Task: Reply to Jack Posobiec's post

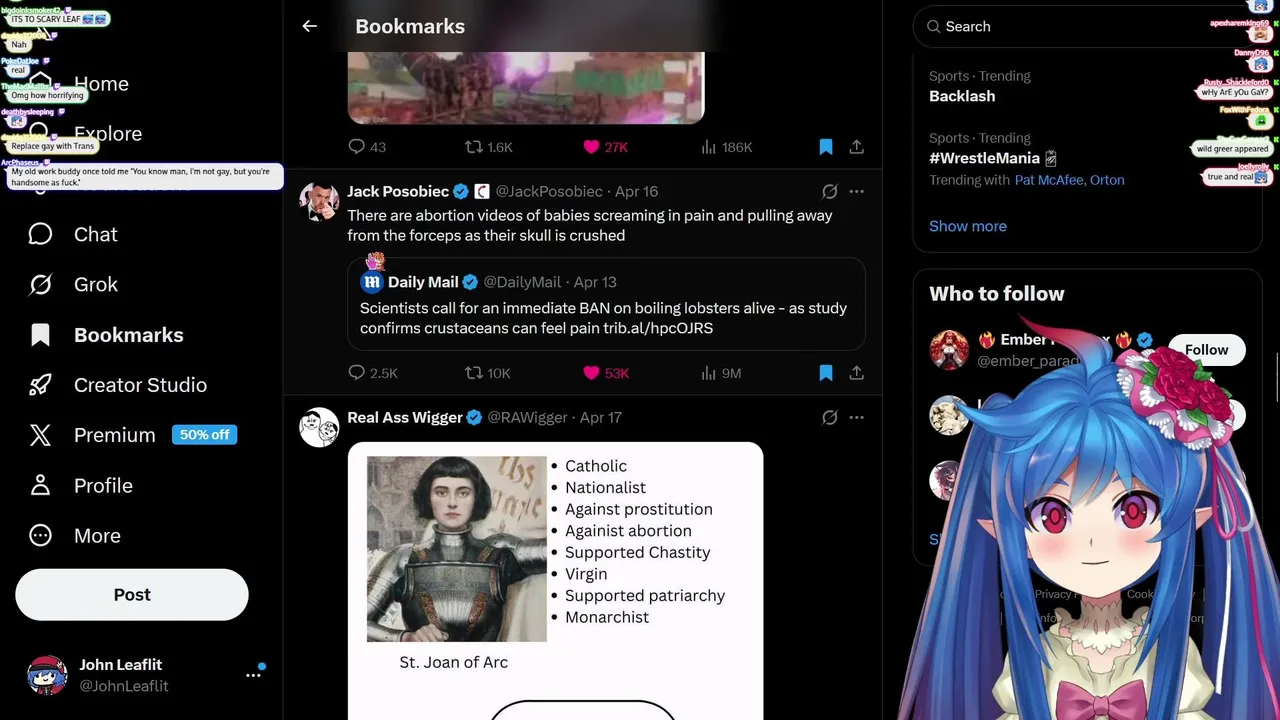Action: pyautogui.click(x=372, y=373)
